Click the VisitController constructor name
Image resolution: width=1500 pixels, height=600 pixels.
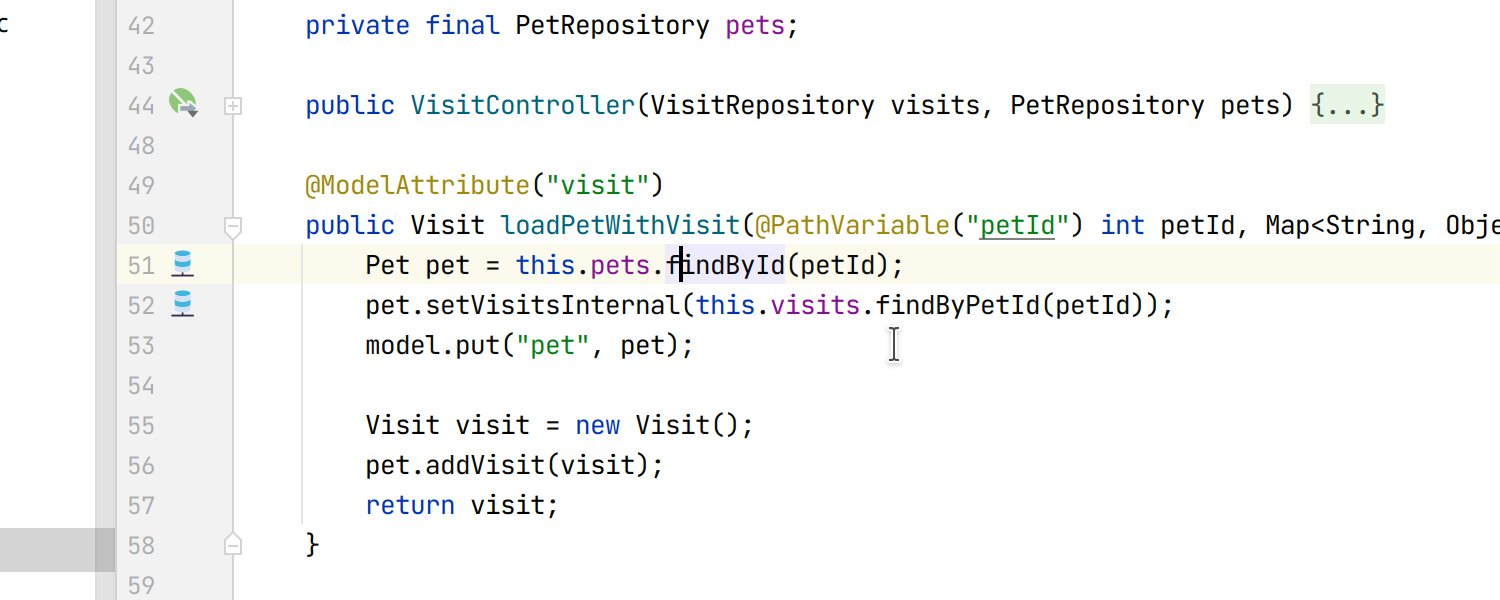click(x=522, y=105)
